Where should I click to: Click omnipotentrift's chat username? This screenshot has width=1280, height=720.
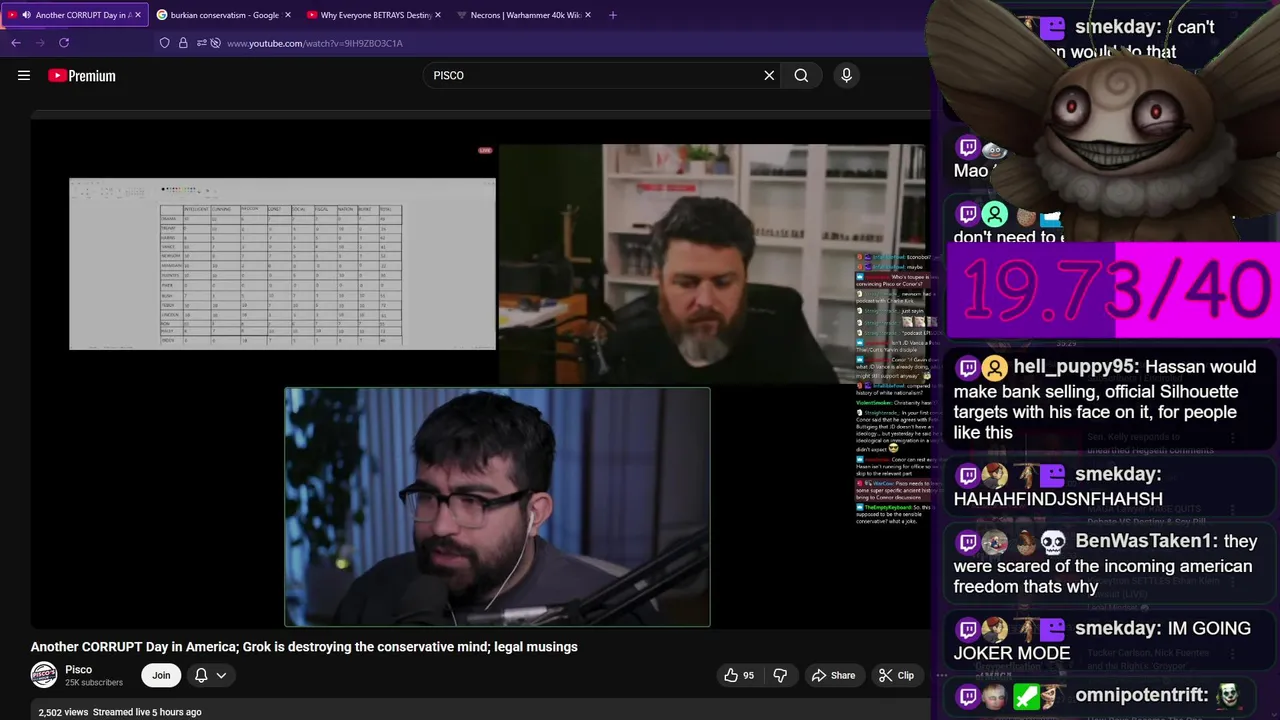tap(1142, 695)
